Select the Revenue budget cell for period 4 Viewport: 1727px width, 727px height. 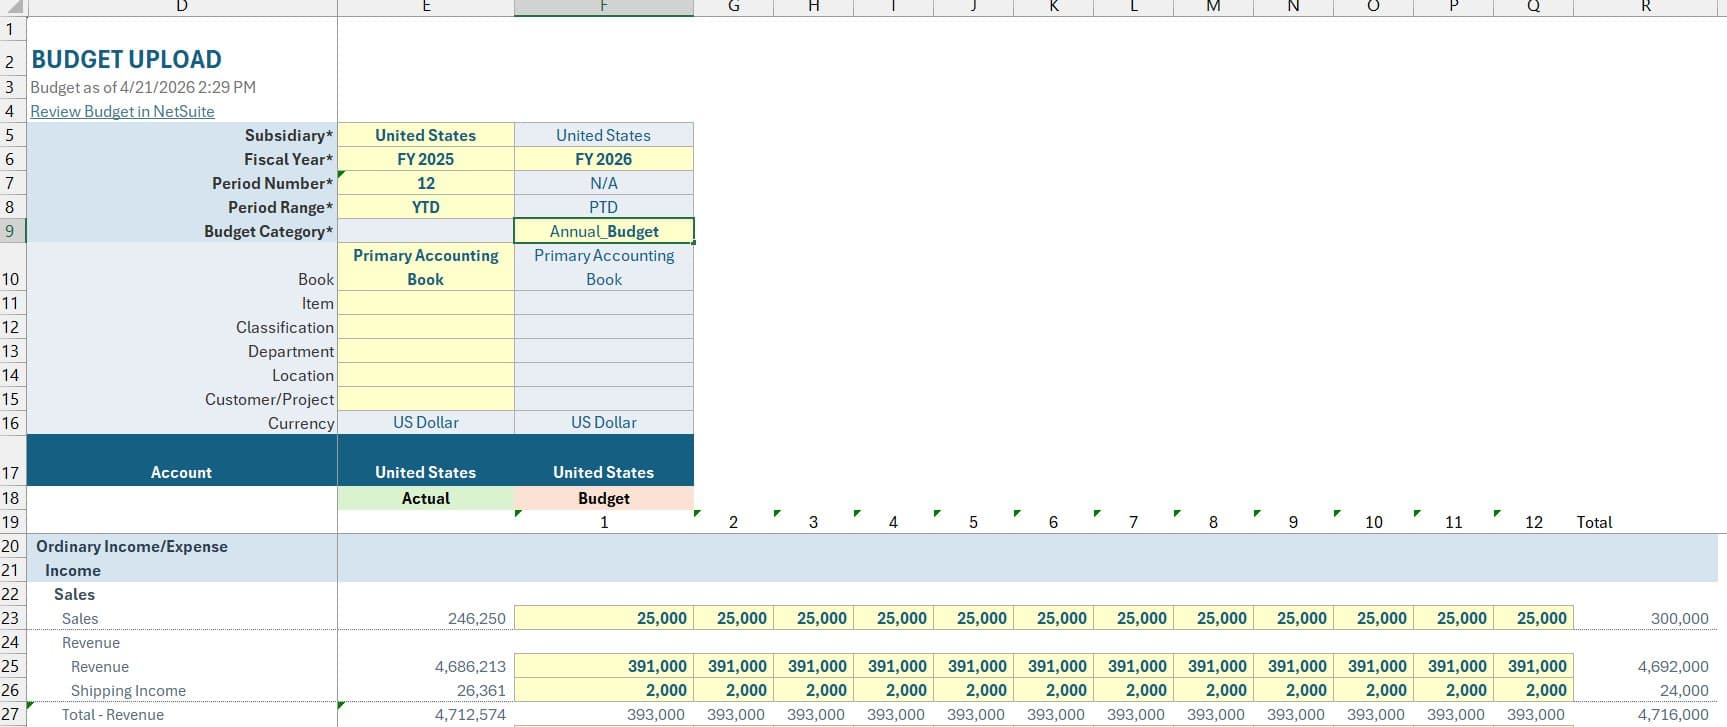tap(893, 666)
